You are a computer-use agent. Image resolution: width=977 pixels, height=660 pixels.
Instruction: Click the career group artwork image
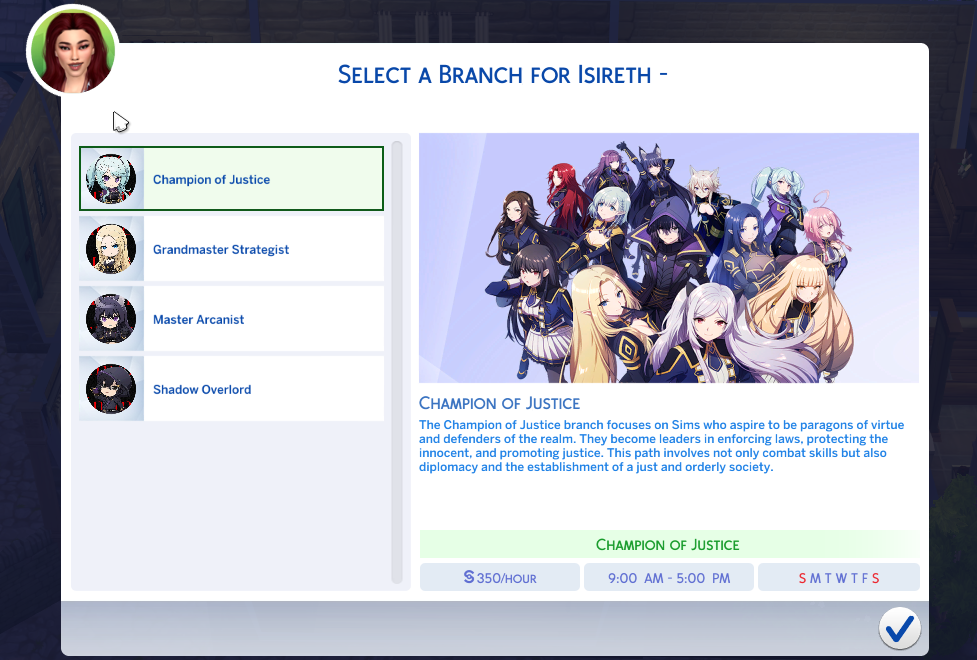click(x=669, y=257)
